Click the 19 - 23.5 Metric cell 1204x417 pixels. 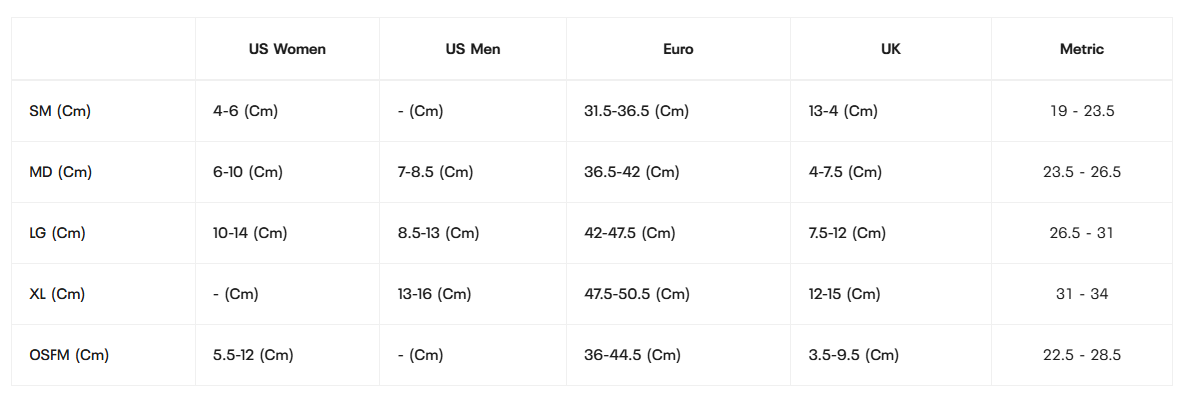click(x=1082, y=111)
